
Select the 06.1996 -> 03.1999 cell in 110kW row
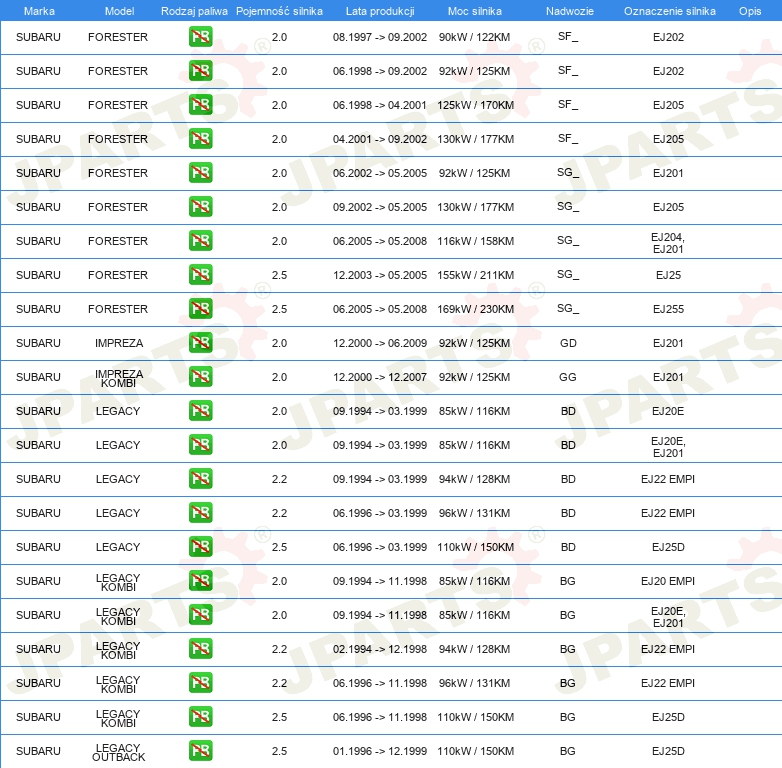coord(380,547)
